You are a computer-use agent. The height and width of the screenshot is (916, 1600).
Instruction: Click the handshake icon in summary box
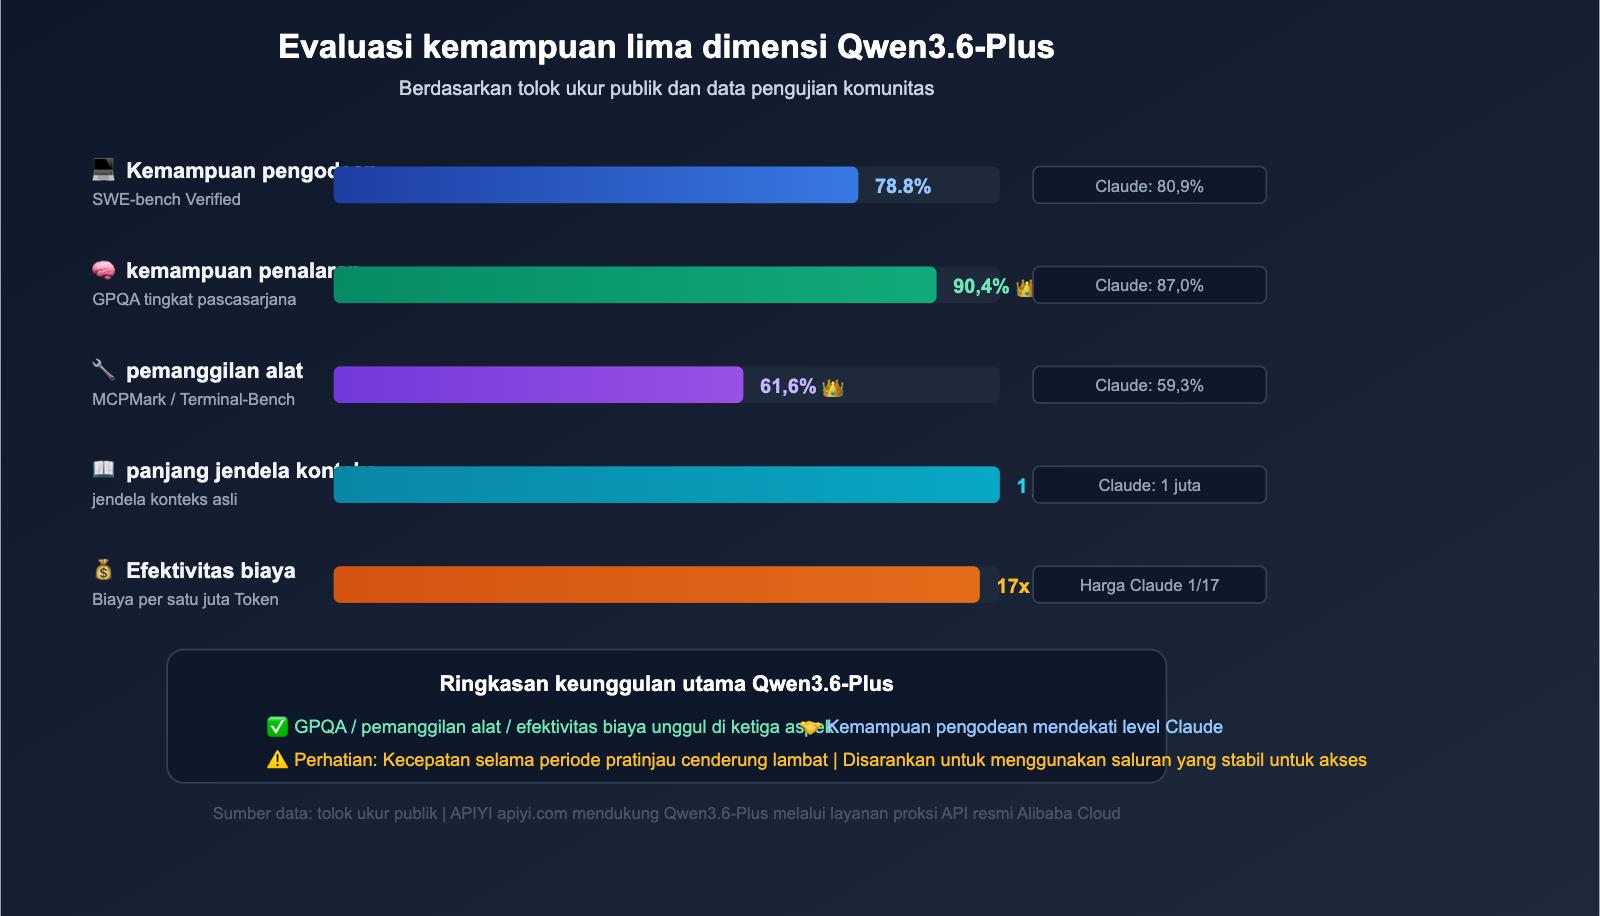pyautogui.click(x=811, y=728)
